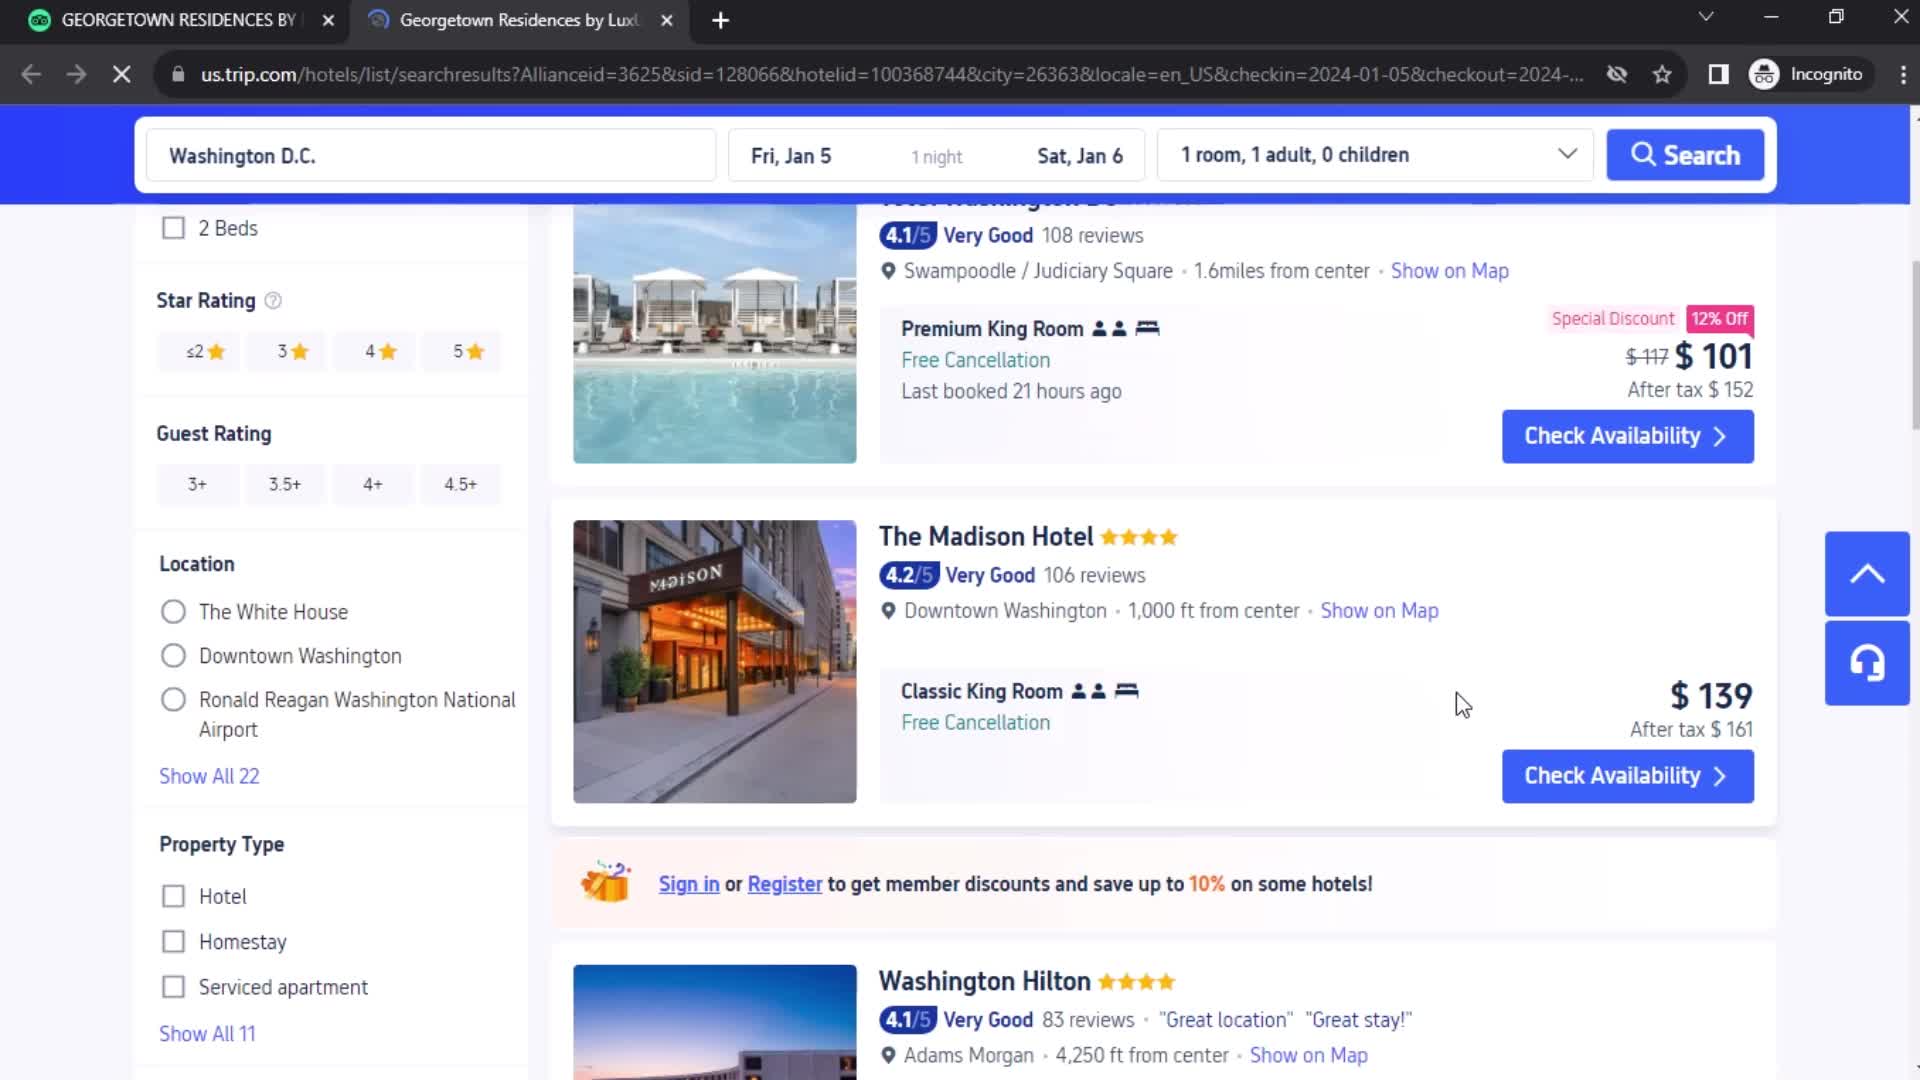This screenshot has width=1920, height=1080.
Task: Click the page vertical scrollbar
Action: (x=1914, y=345)
